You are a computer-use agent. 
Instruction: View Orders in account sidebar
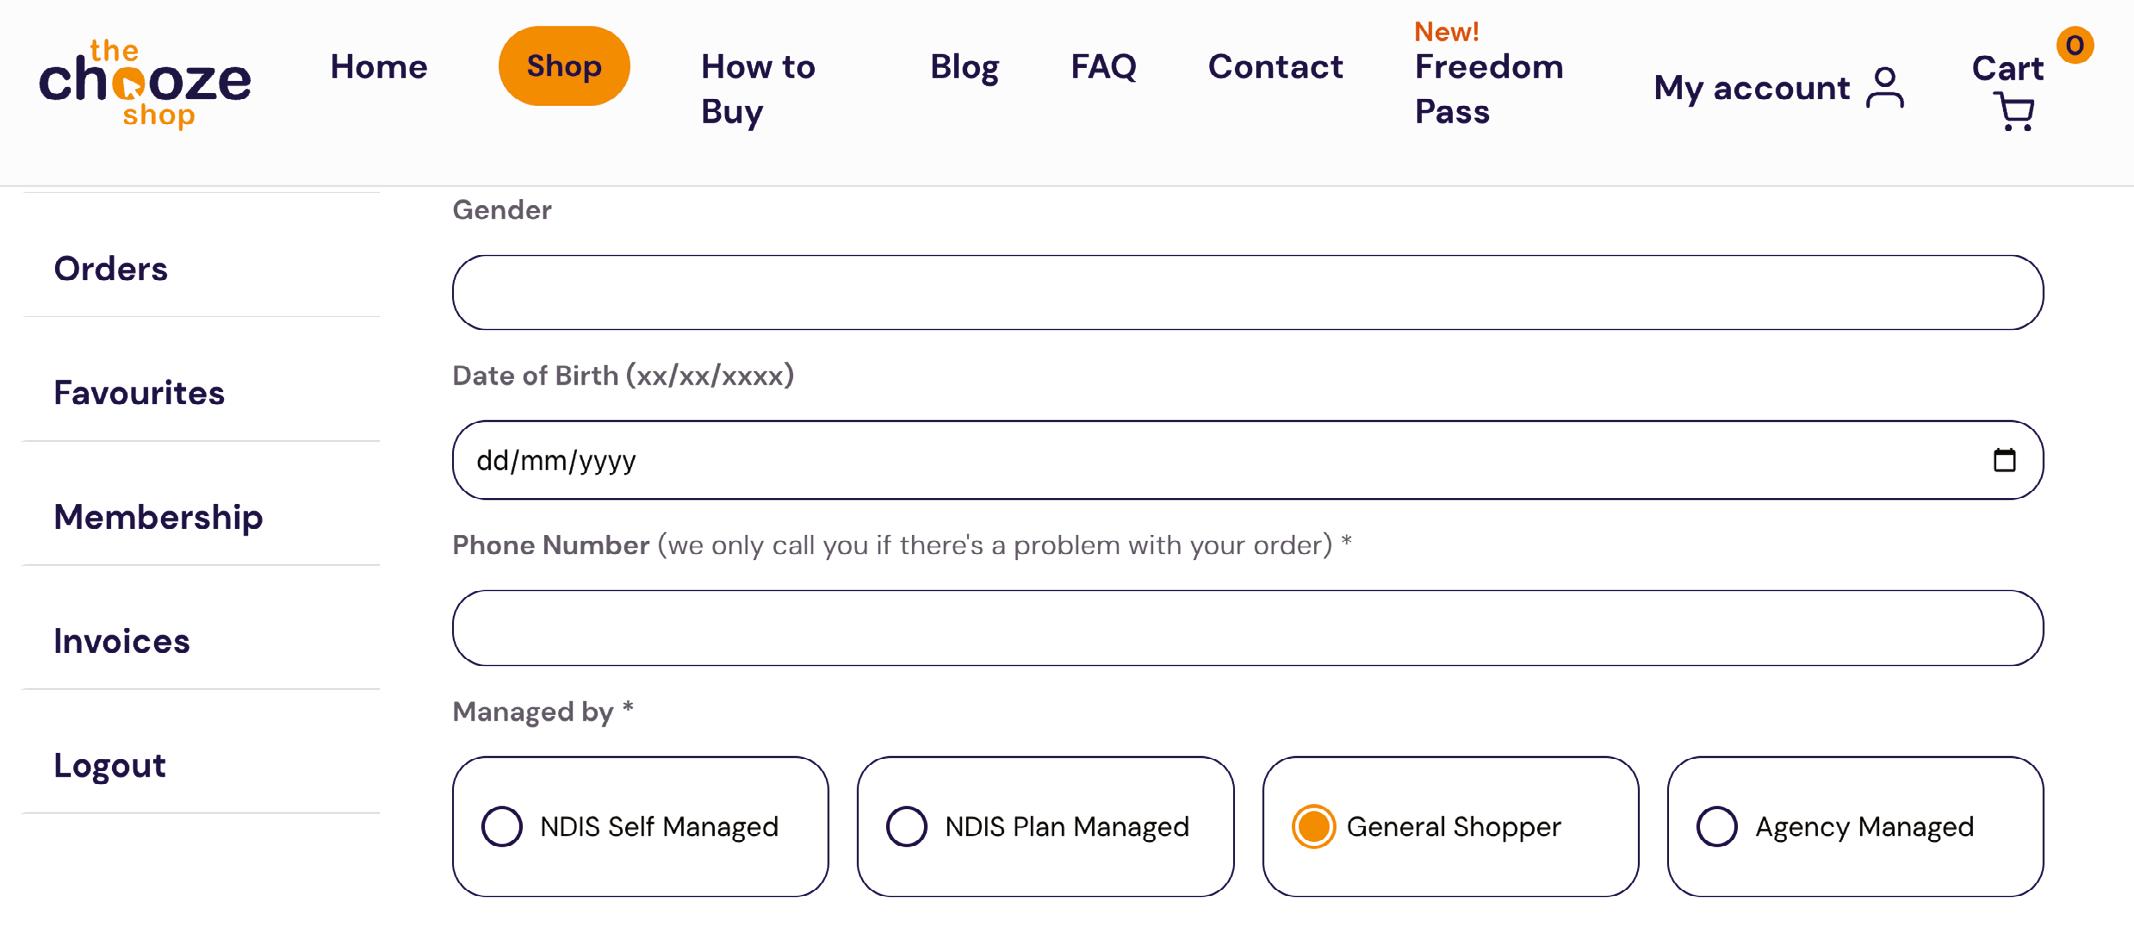[111, 269]
